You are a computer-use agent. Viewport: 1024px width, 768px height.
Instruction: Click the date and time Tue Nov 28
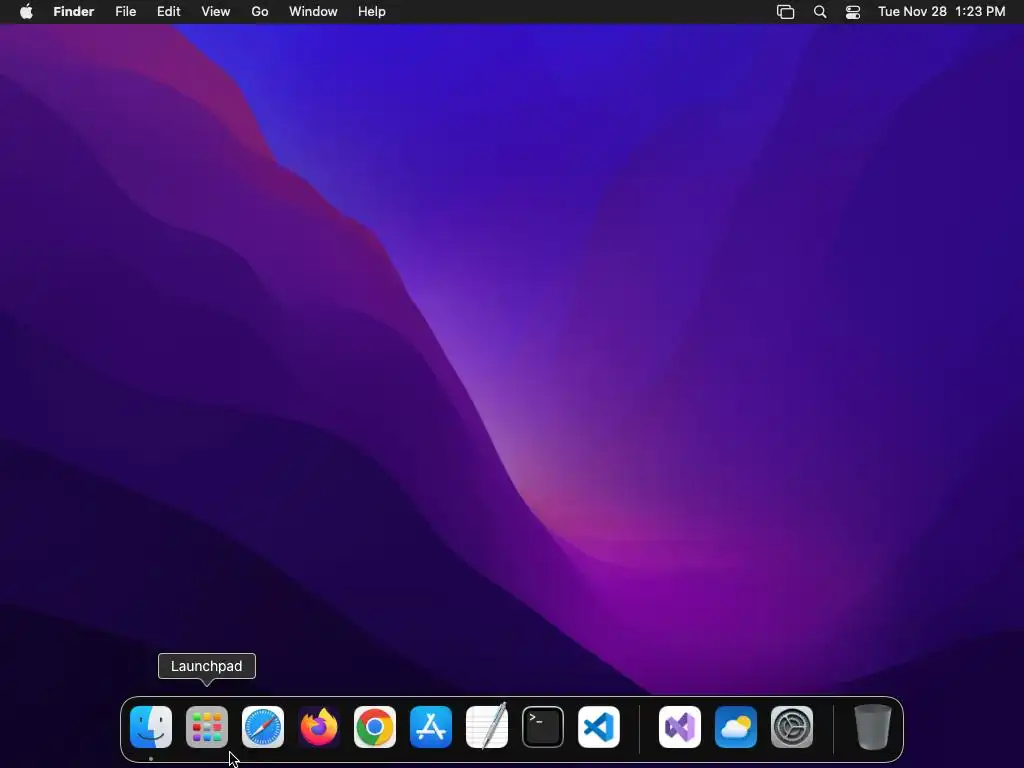click(942, 12)
